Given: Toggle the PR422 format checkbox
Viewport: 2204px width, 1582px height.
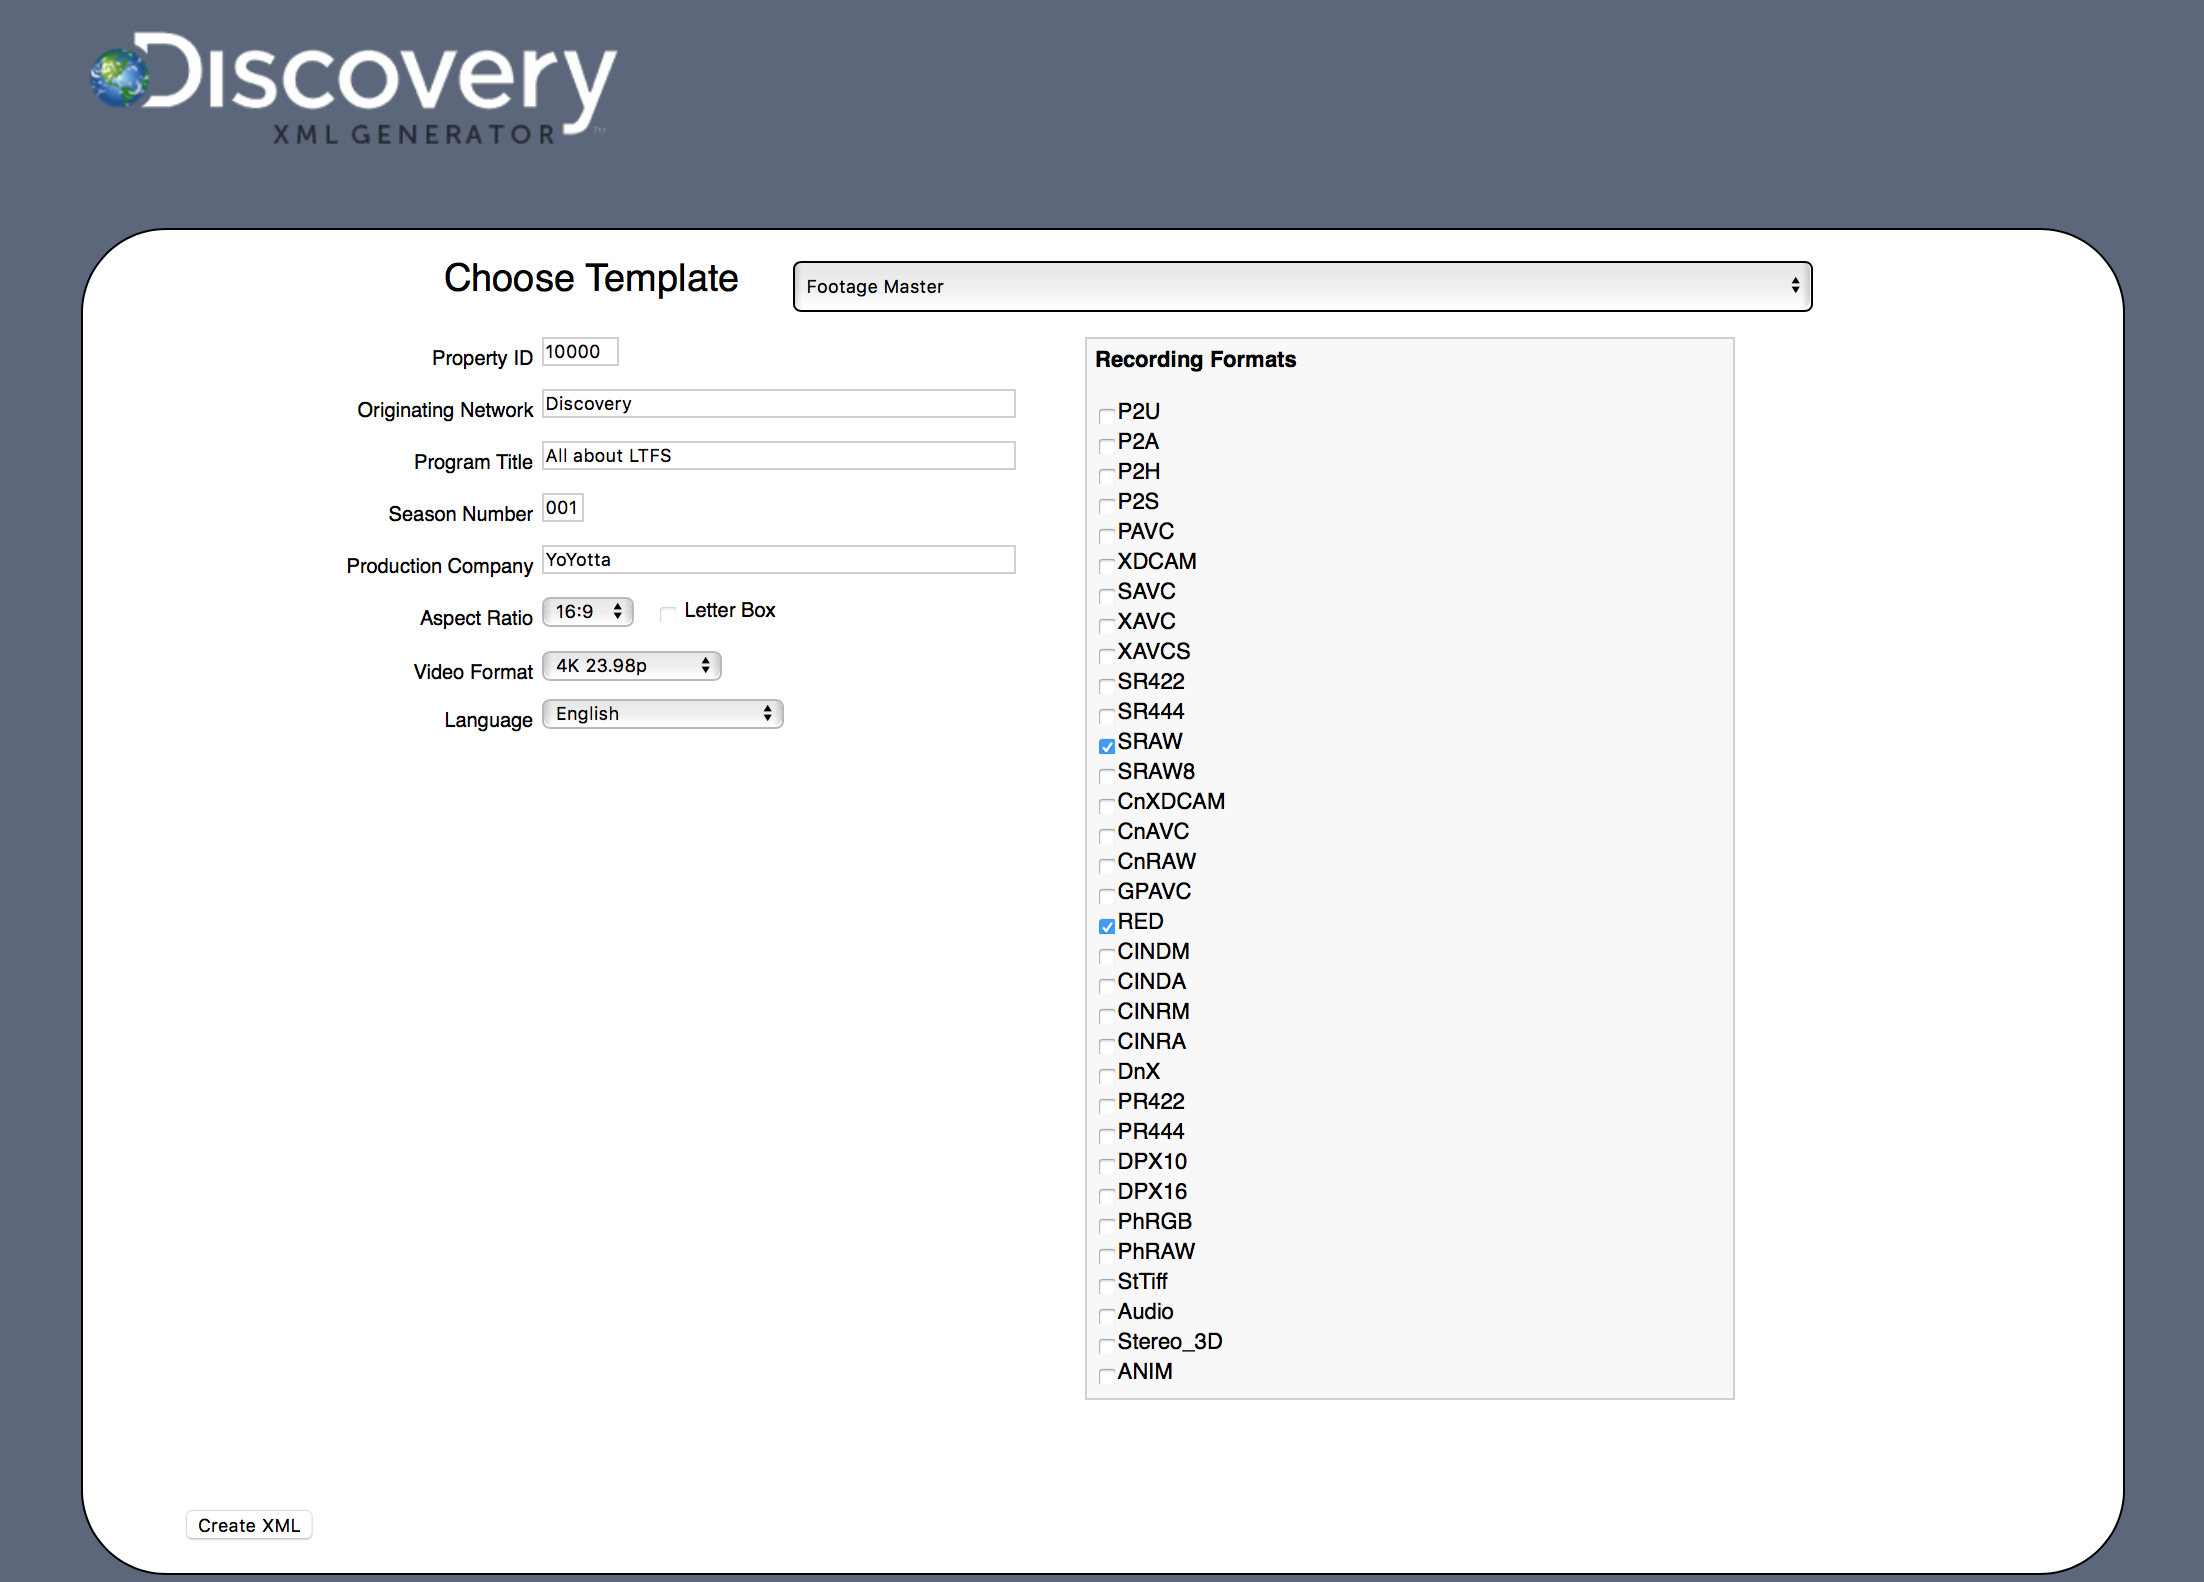Looking at the screenshot, I should pyautogui.click(x=1107, y=1105).
